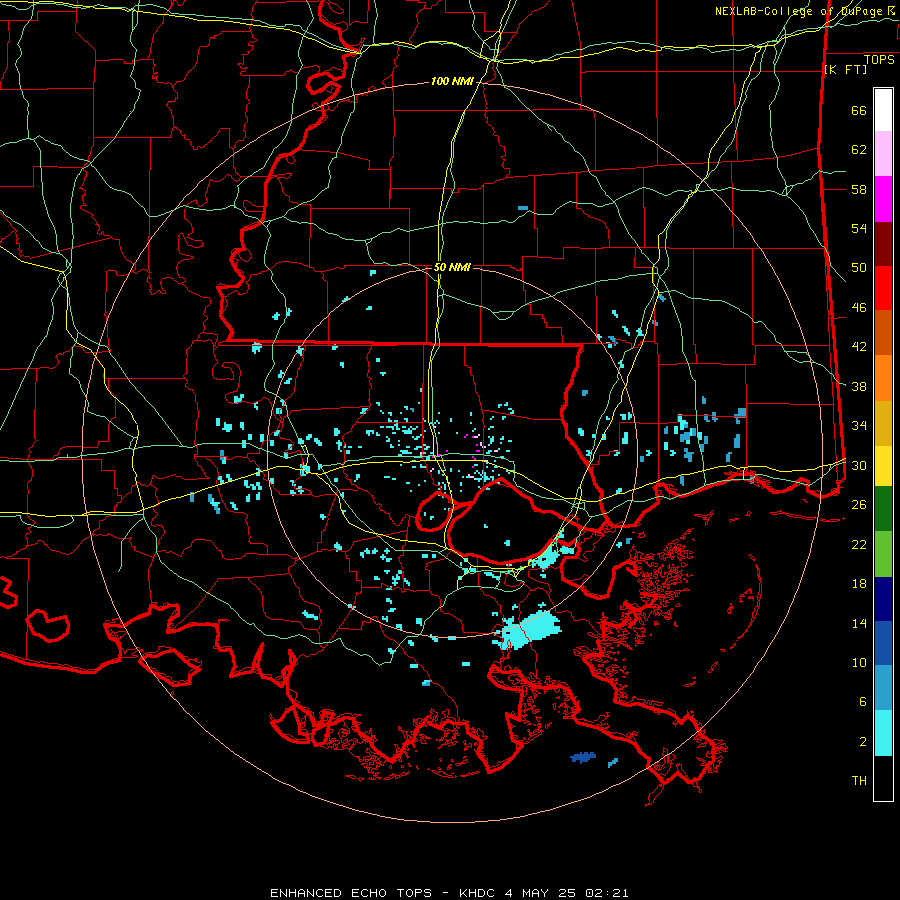The image size is (900, 900).
Task: Click the '100 NMI' range ring label
Action: (452, 81)
